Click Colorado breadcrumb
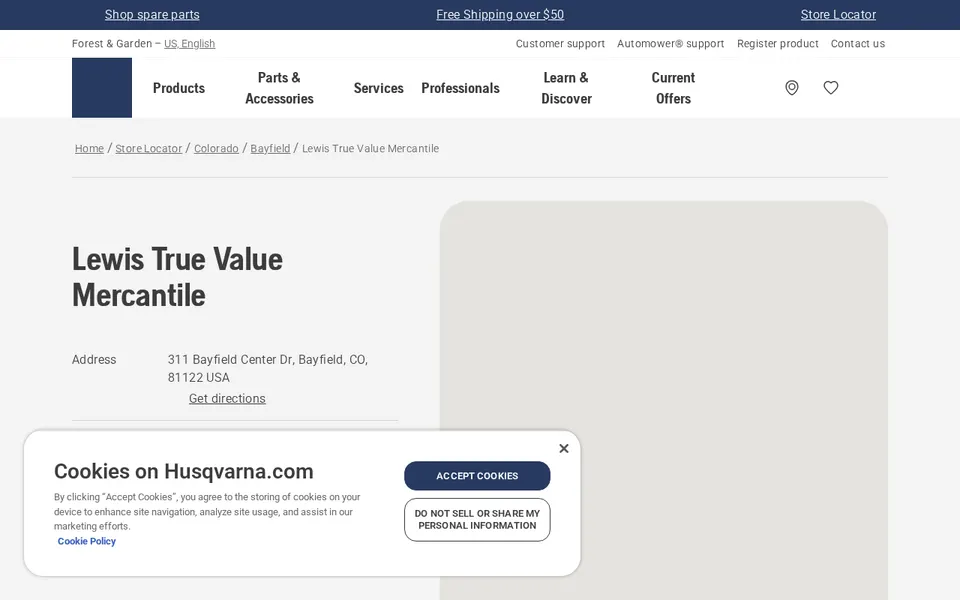The image size is (960, 600). point(216,148)
